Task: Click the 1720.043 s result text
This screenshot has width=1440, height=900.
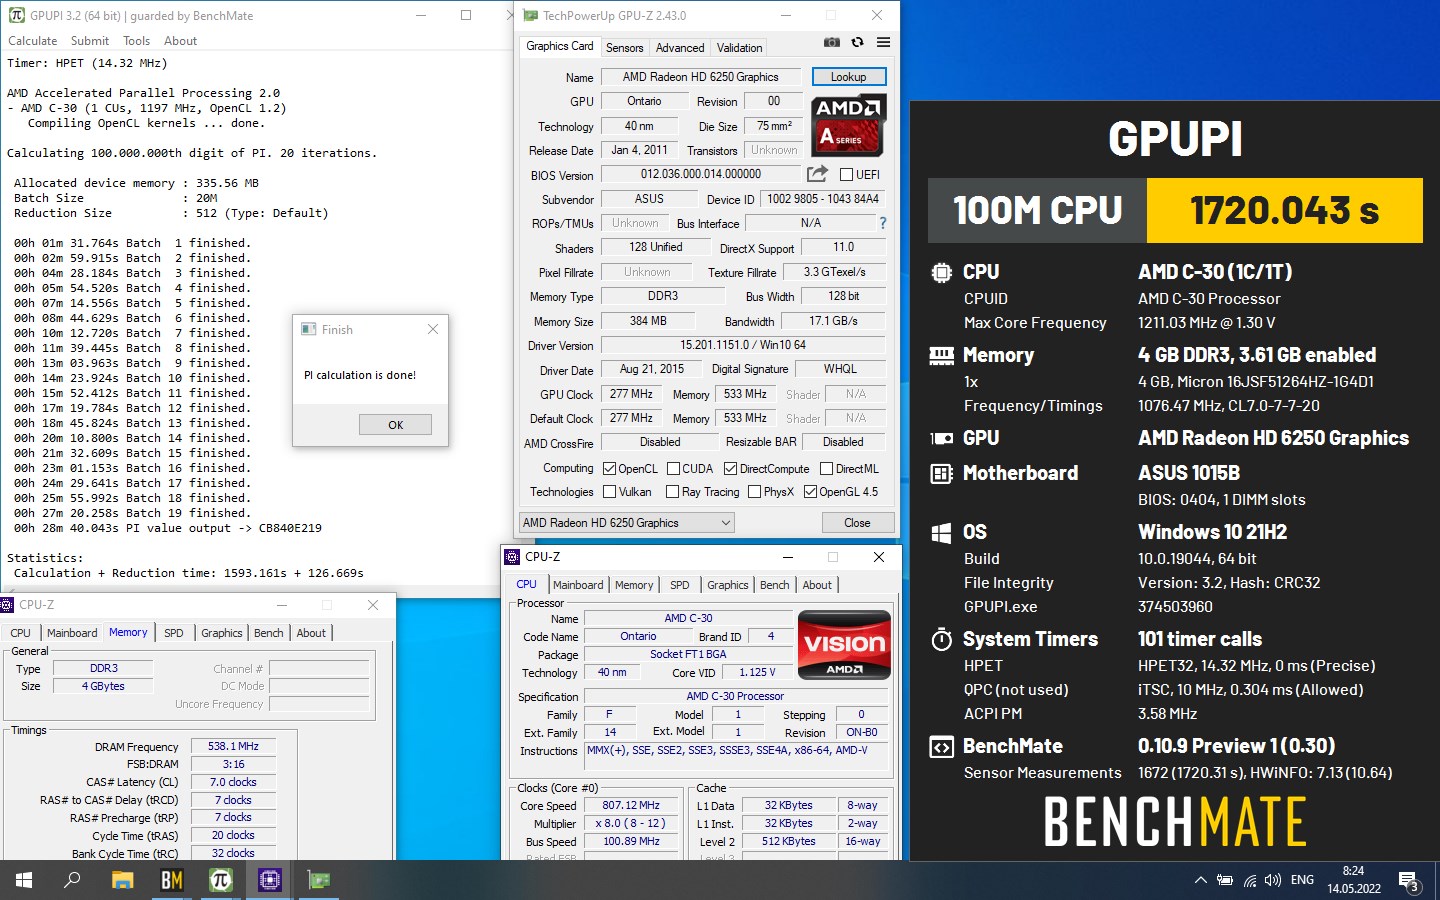Action: (x=1285, y=211)
